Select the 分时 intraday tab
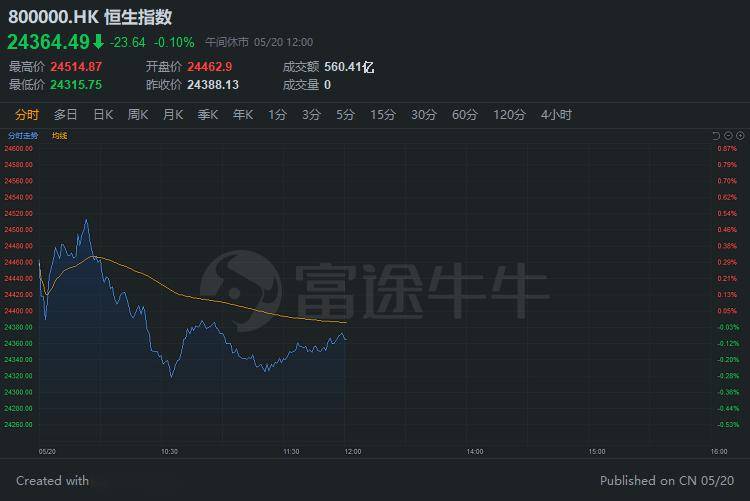Screen dimensions: 750x501 [27, 115]
